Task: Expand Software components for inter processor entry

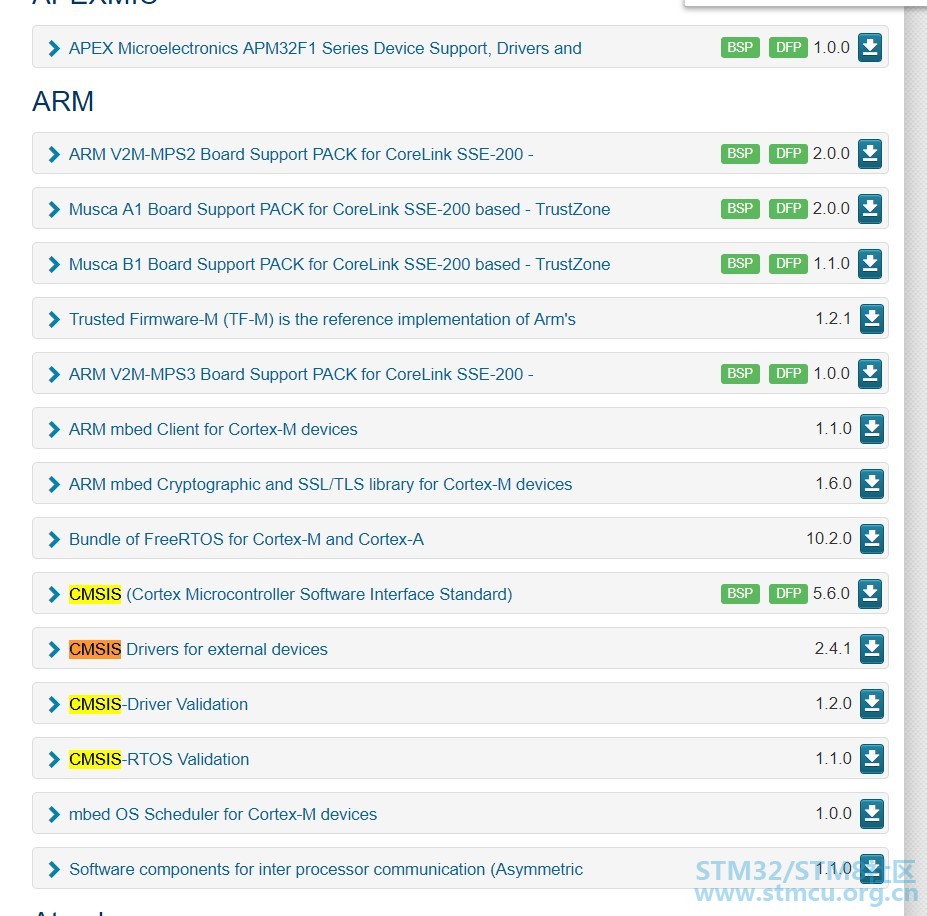Action: coord(54,869)
